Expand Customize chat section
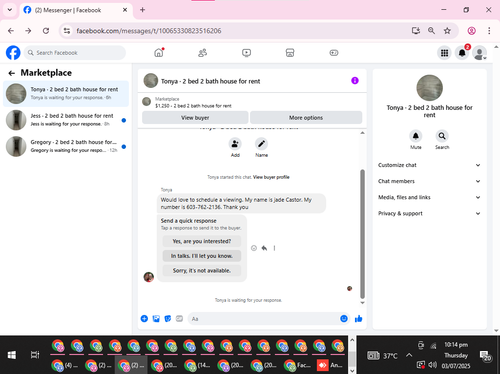The image size is (500, 374). (429, 165)
